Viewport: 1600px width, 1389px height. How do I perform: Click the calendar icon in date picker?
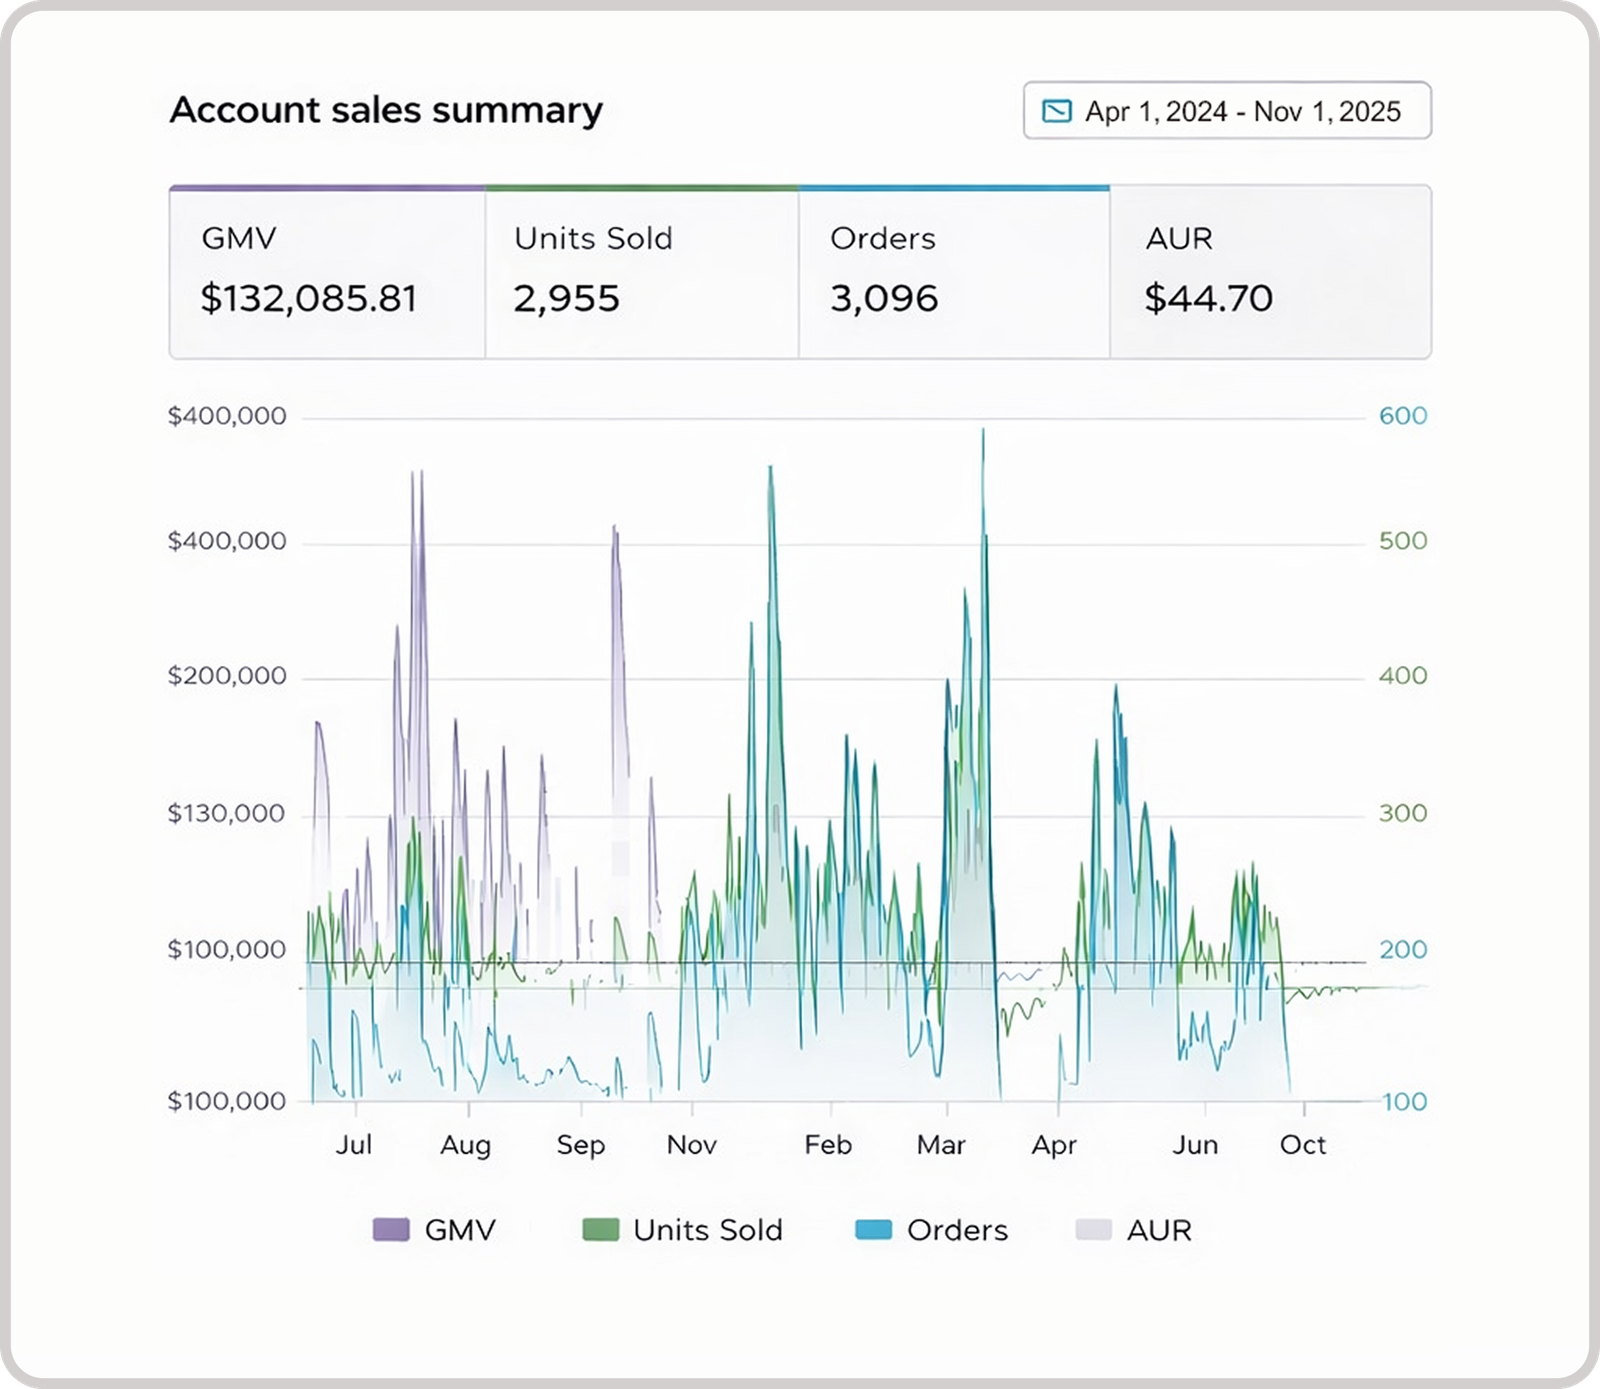[1056, 111]
